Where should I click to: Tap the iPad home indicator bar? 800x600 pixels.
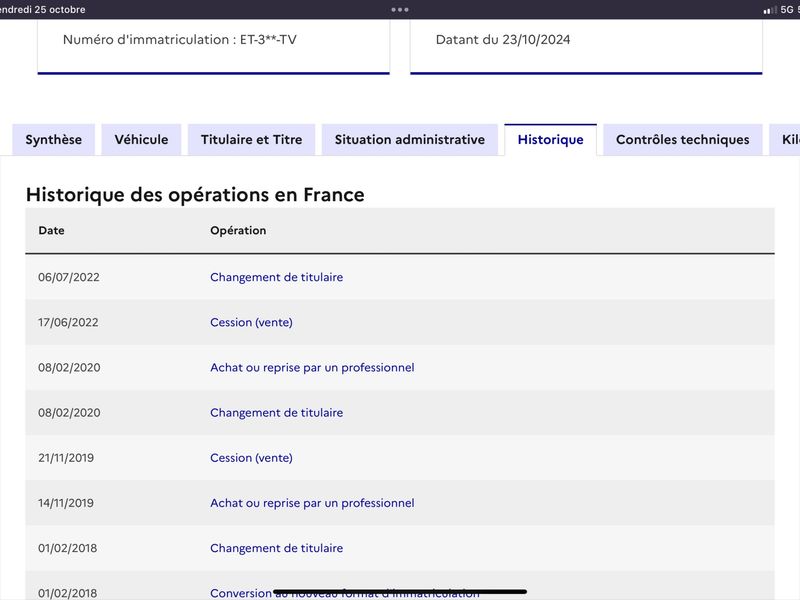click(400, 592)
